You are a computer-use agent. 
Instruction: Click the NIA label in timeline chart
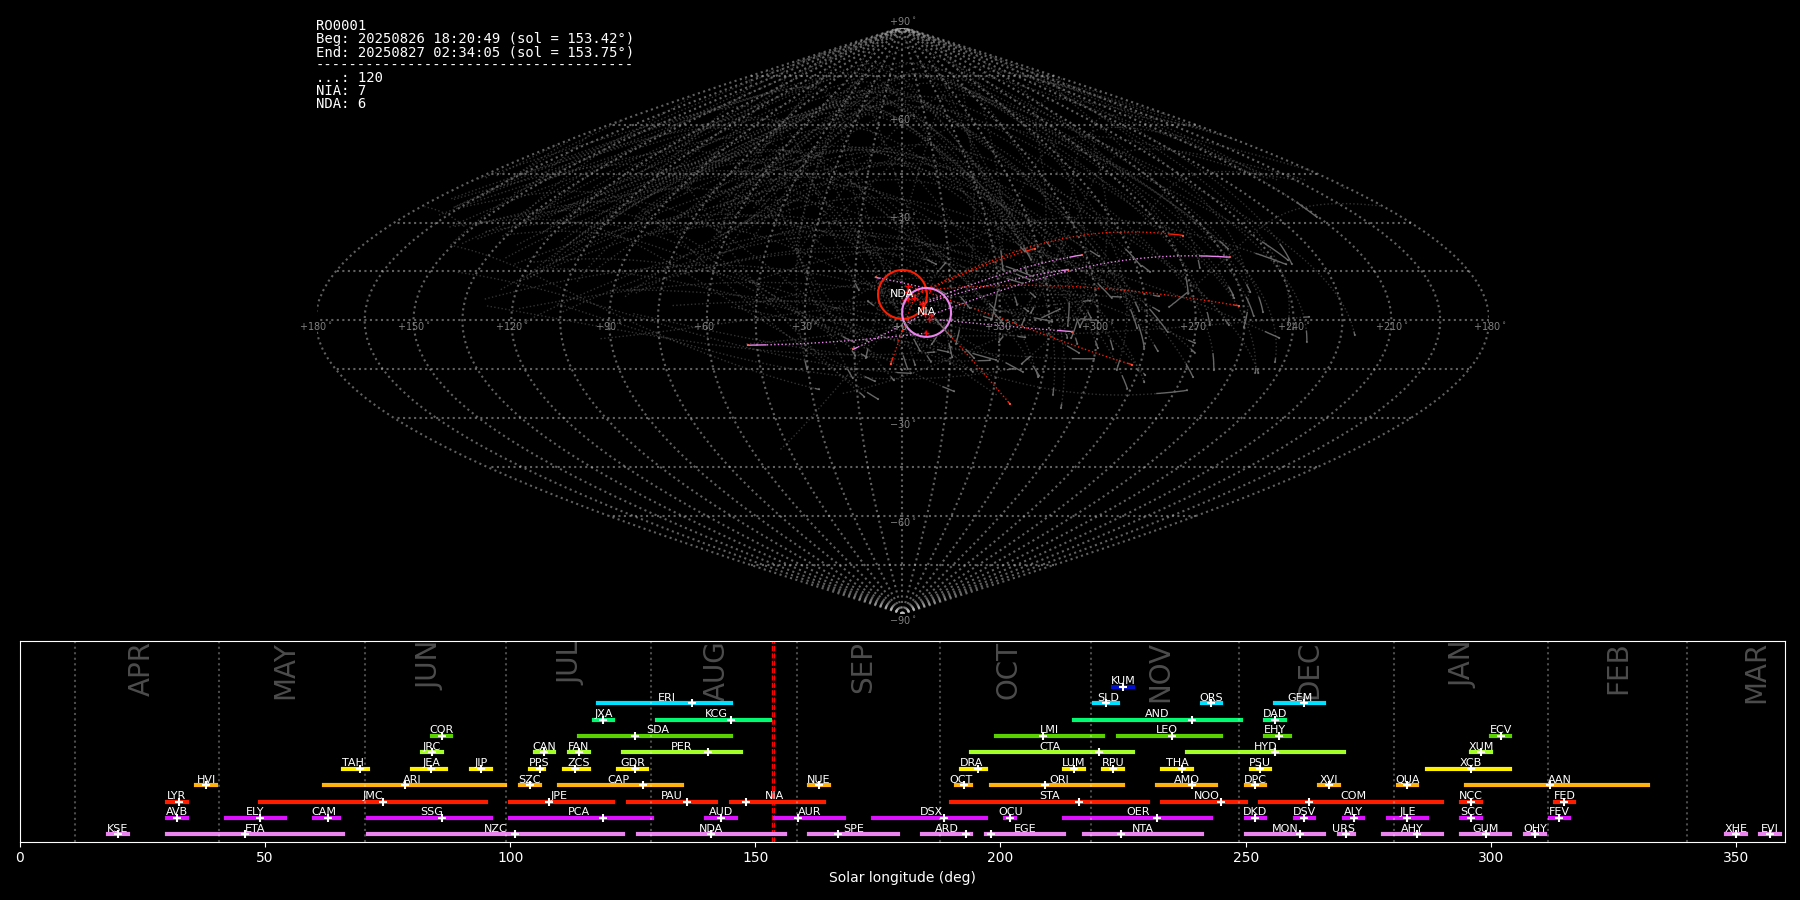pos(774,796)
